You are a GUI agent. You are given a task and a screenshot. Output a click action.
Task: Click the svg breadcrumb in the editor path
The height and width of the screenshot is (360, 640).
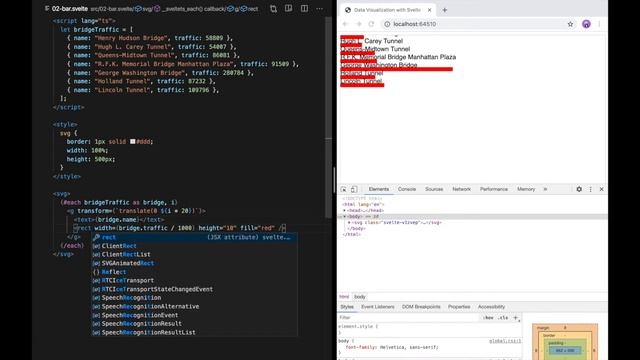coord(144,9)
